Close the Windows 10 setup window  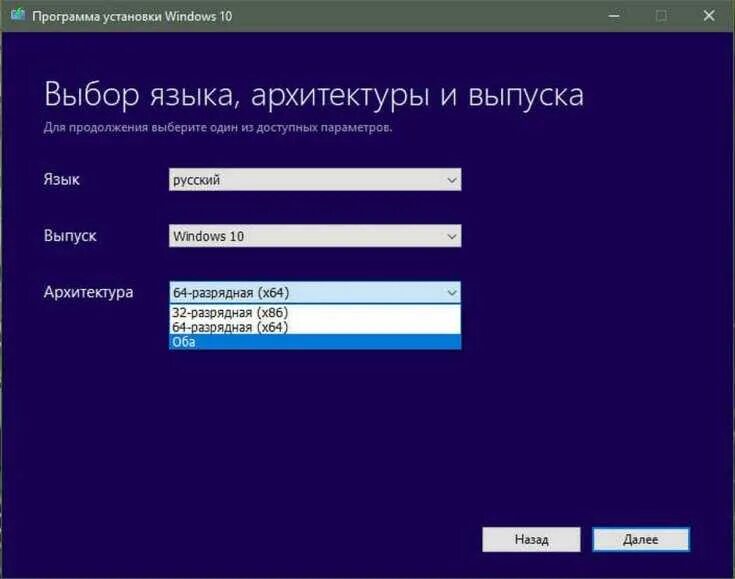[x=709, y=16]
